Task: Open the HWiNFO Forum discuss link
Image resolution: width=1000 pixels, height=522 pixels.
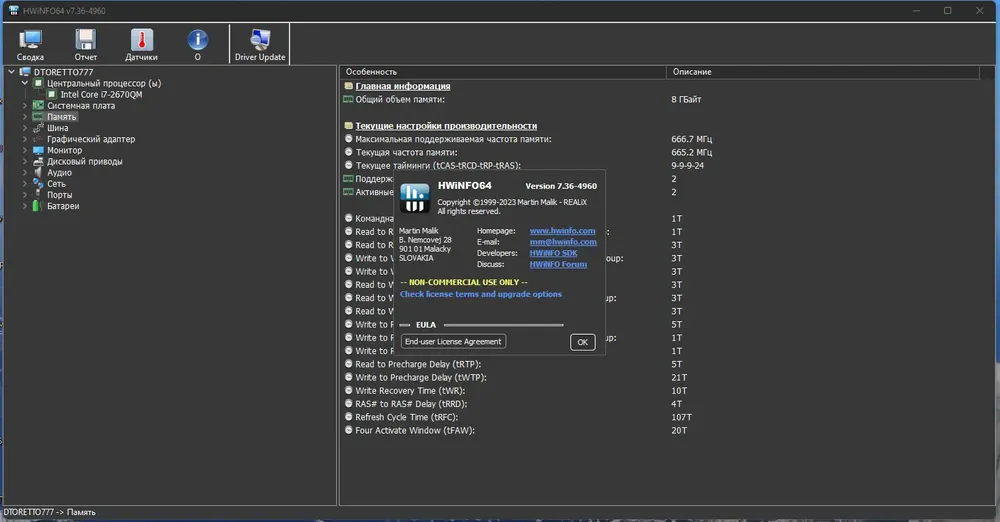Action: (x=558, y=264)
